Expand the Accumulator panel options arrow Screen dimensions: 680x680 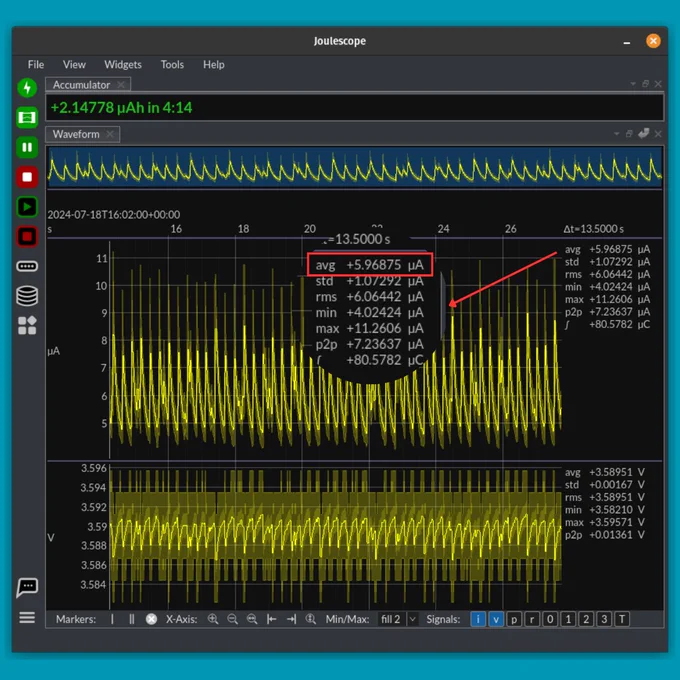click(x=633, y=84)
